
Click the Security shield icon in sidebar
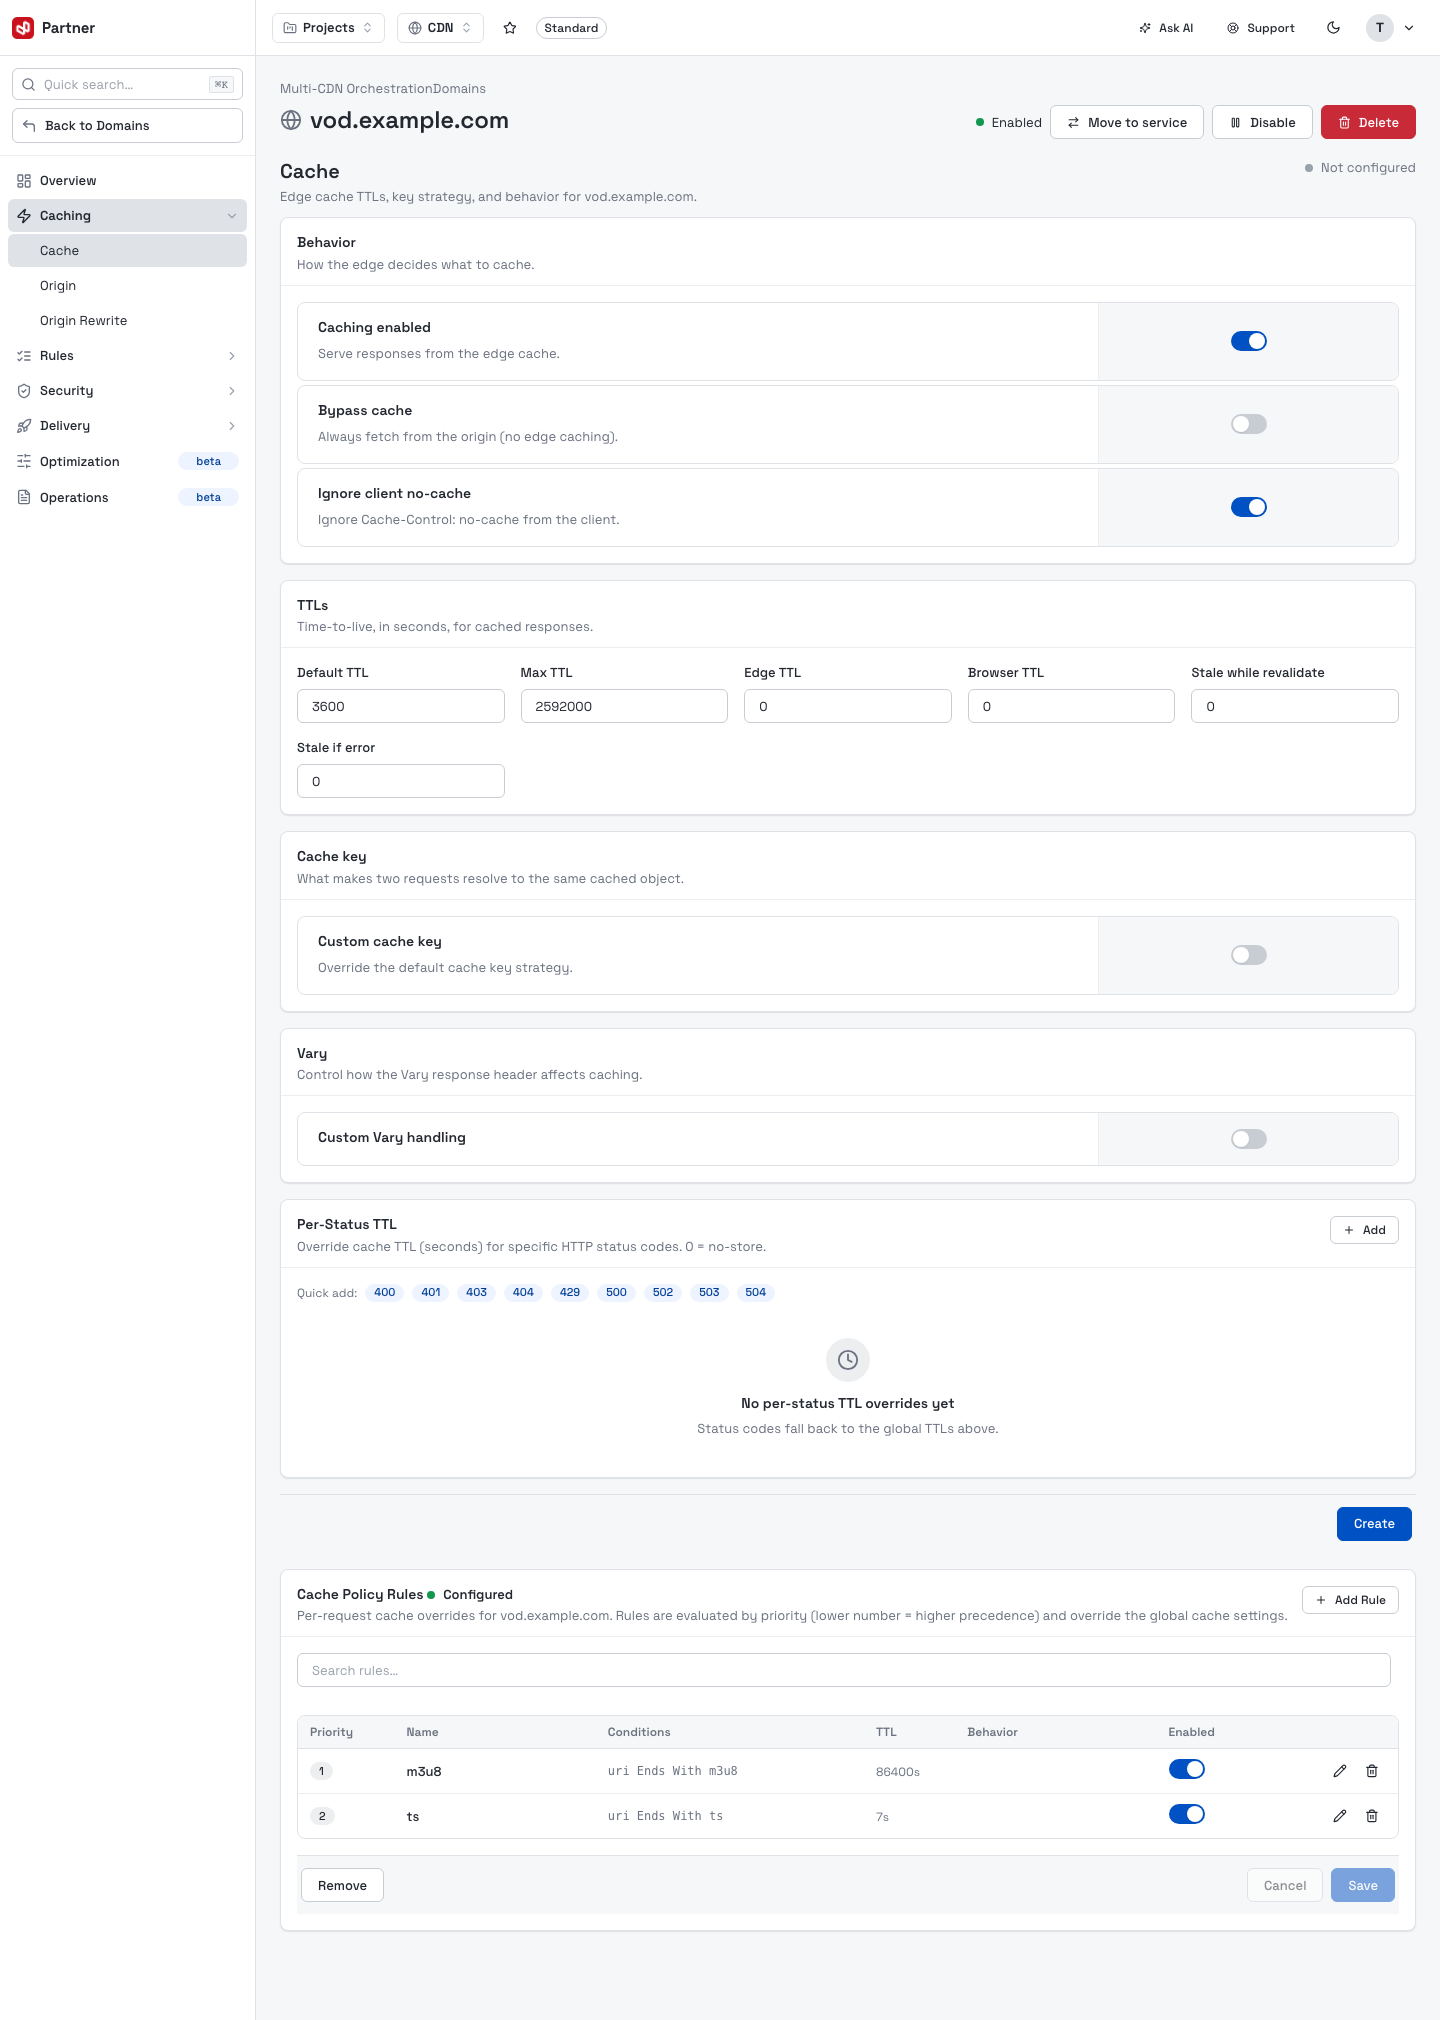tap(24, 391)
